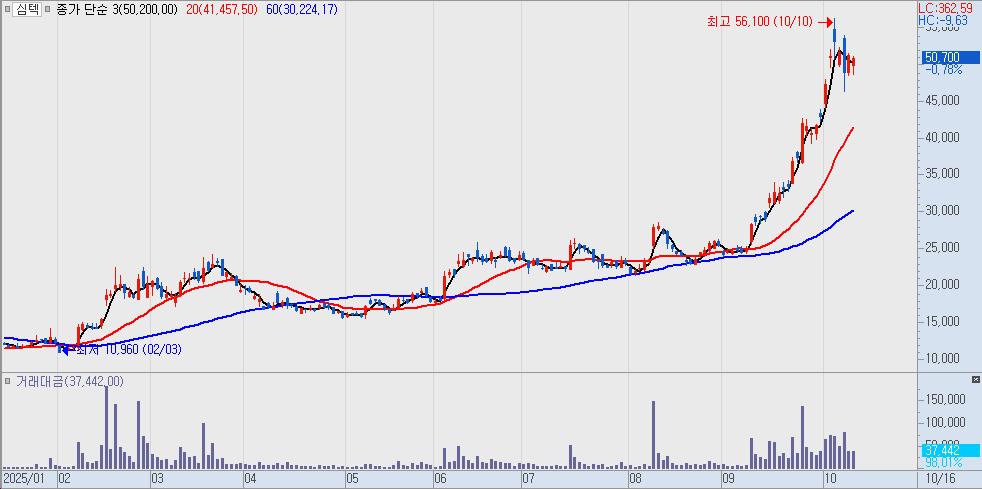Image resolution: width=982 pixels, height=489 pixels.
Task: Click the 거래대금(37,442,00) indicator label
Action: pyautogui.click(x=68, y=381)
